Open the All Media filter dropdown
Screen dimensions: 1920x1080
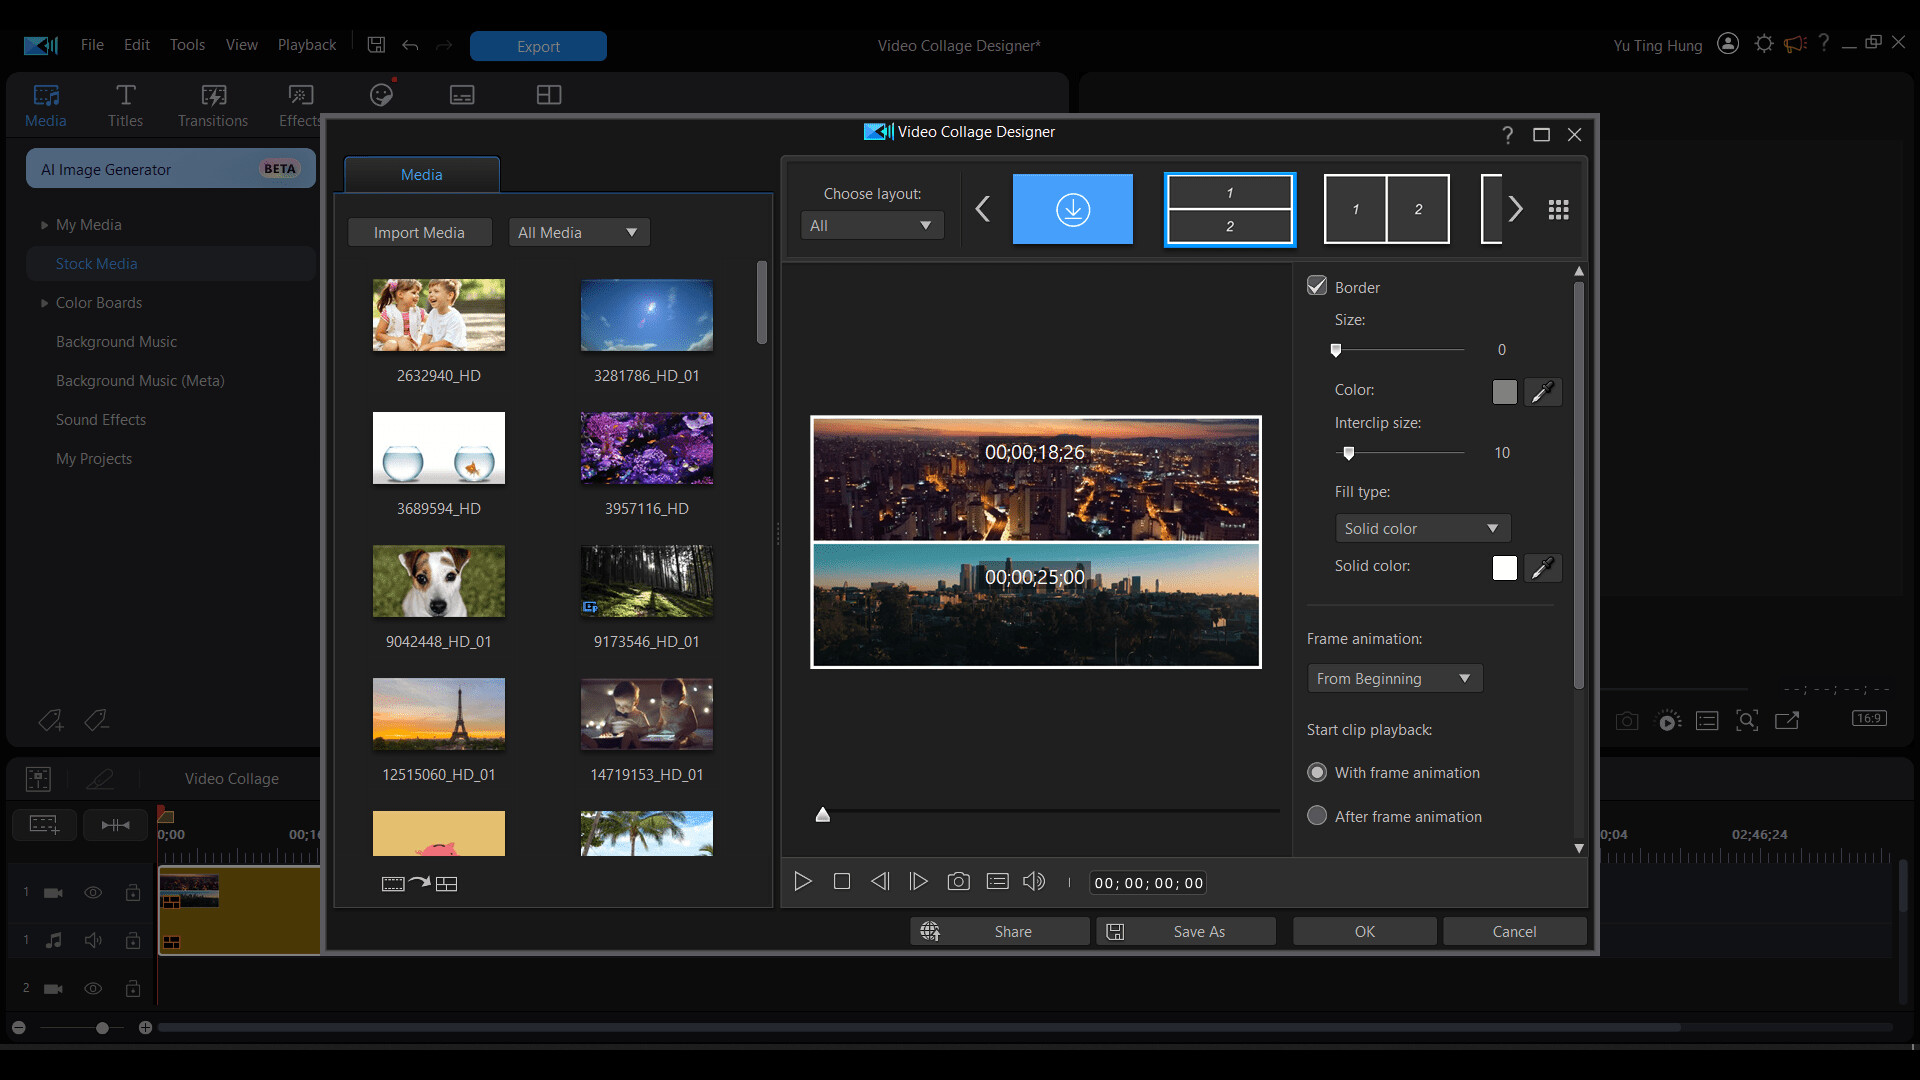point(578,231)
